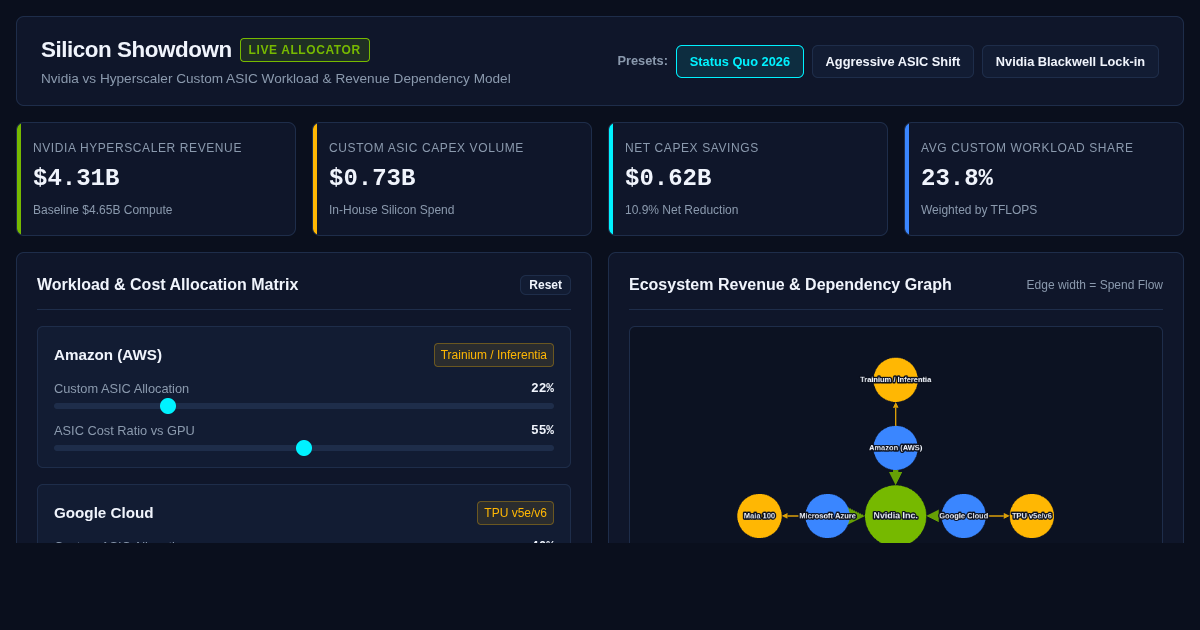Click the 10.9% Net Reduction text
The height and width of the screenshot is (630, 1200).
pyautogui.click(x=682, y=210)
